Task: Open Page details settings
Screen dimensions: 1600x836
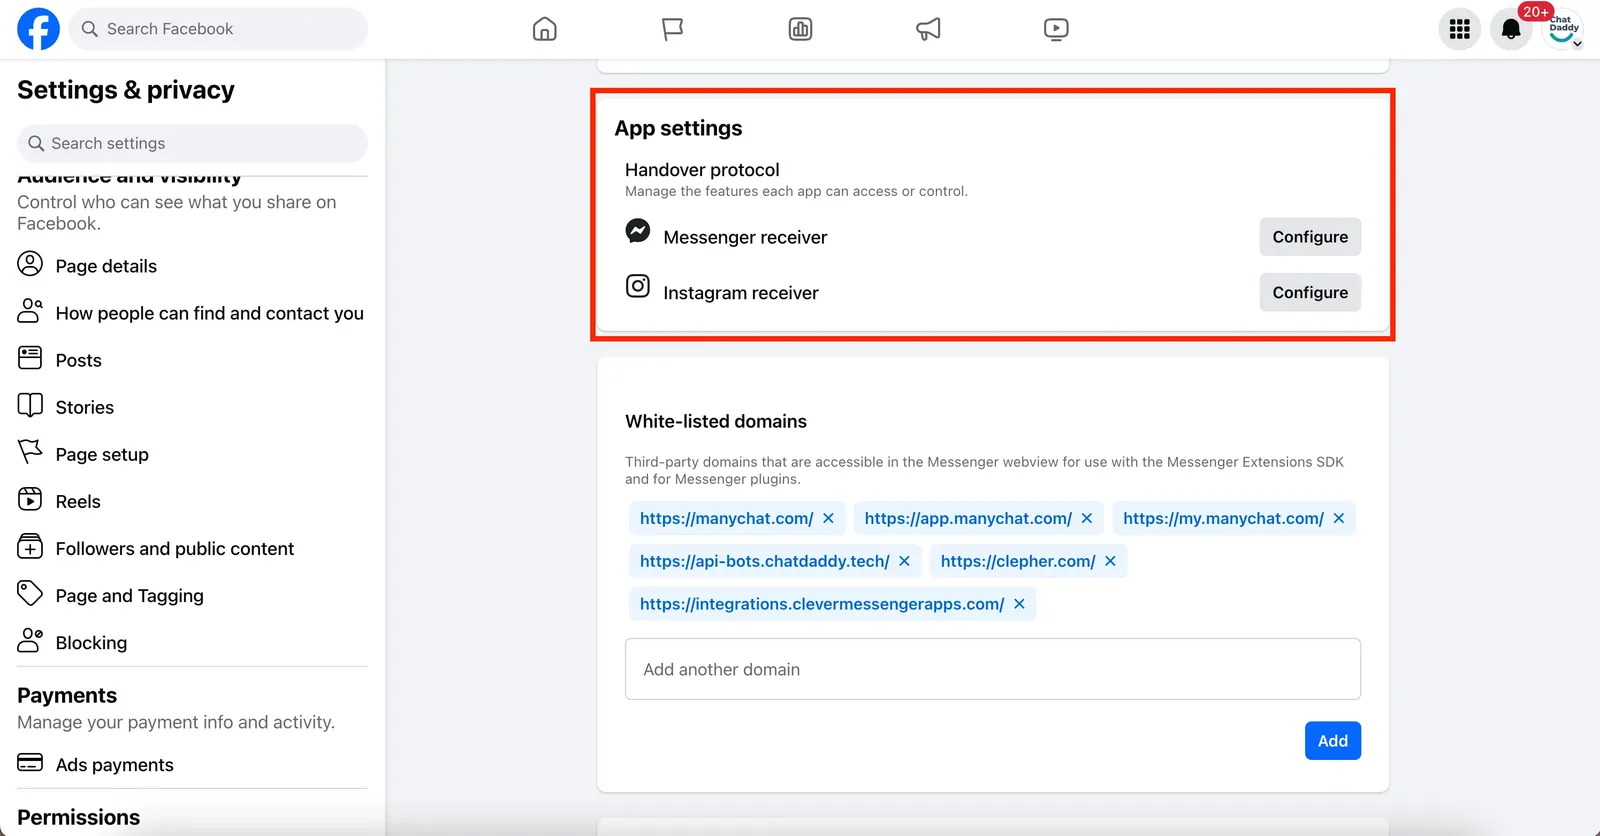Action: tap(106, 266)
